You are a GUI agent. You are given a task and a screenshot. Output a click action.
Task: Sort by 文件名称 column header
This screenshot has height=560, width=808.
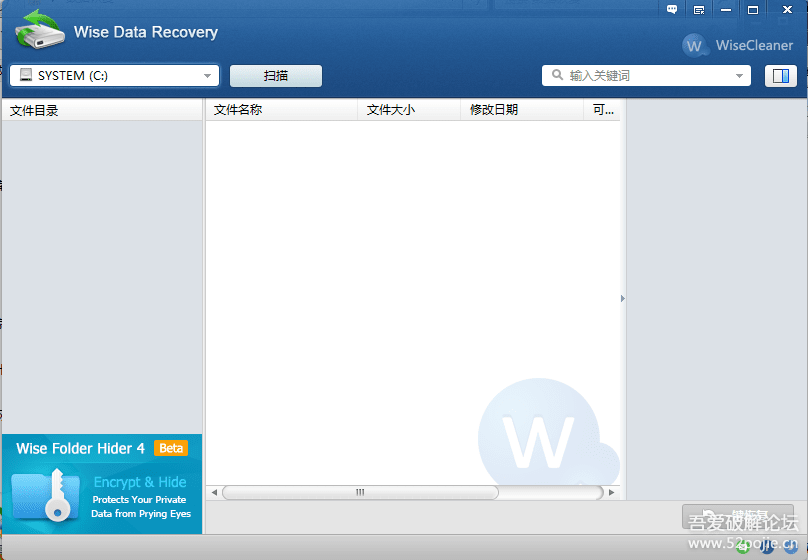[x=281, y=110]
